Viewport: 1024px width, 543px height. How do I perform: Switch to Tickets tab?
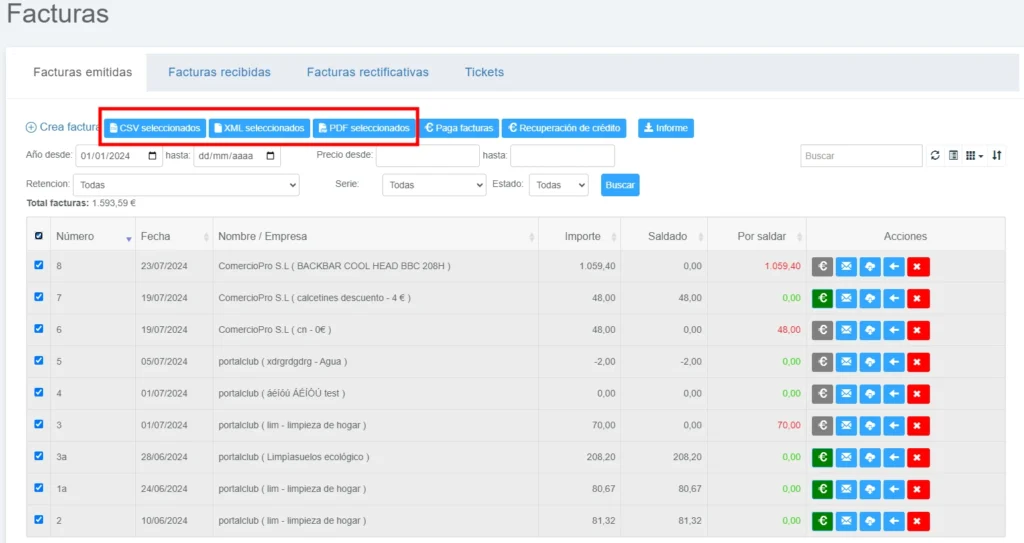484,72
